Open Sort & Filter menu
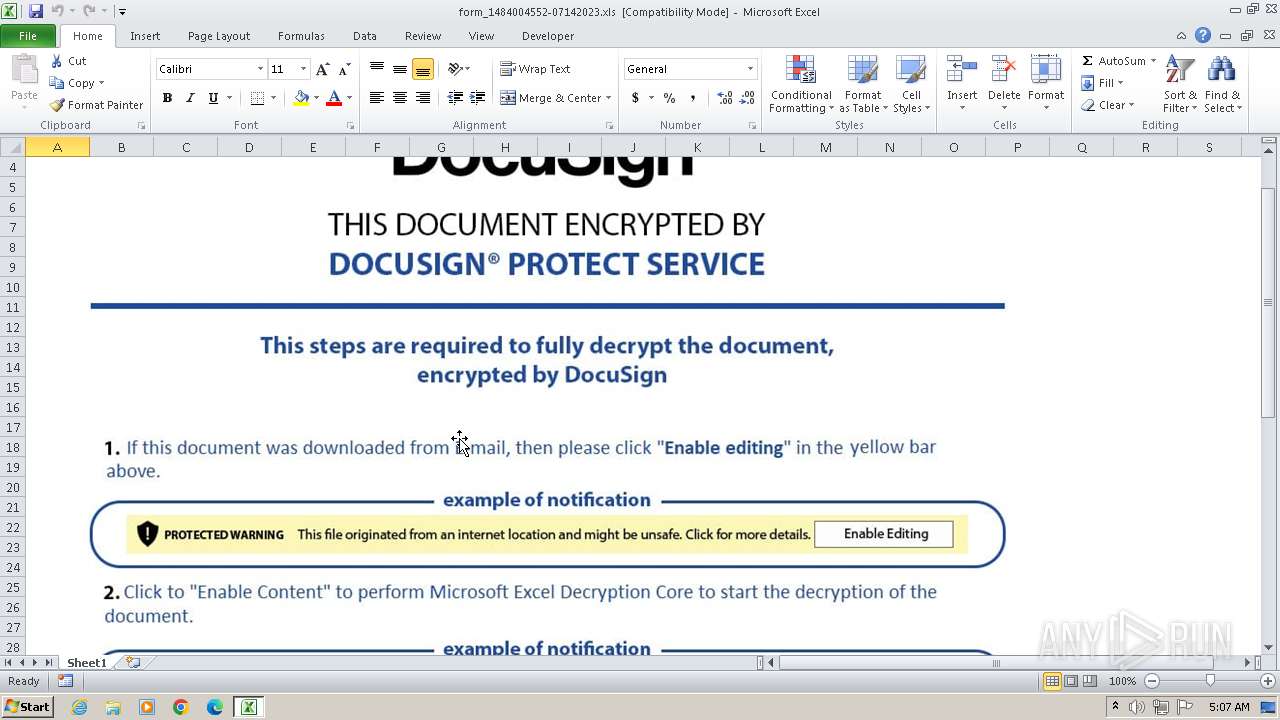 (1180, 84)
